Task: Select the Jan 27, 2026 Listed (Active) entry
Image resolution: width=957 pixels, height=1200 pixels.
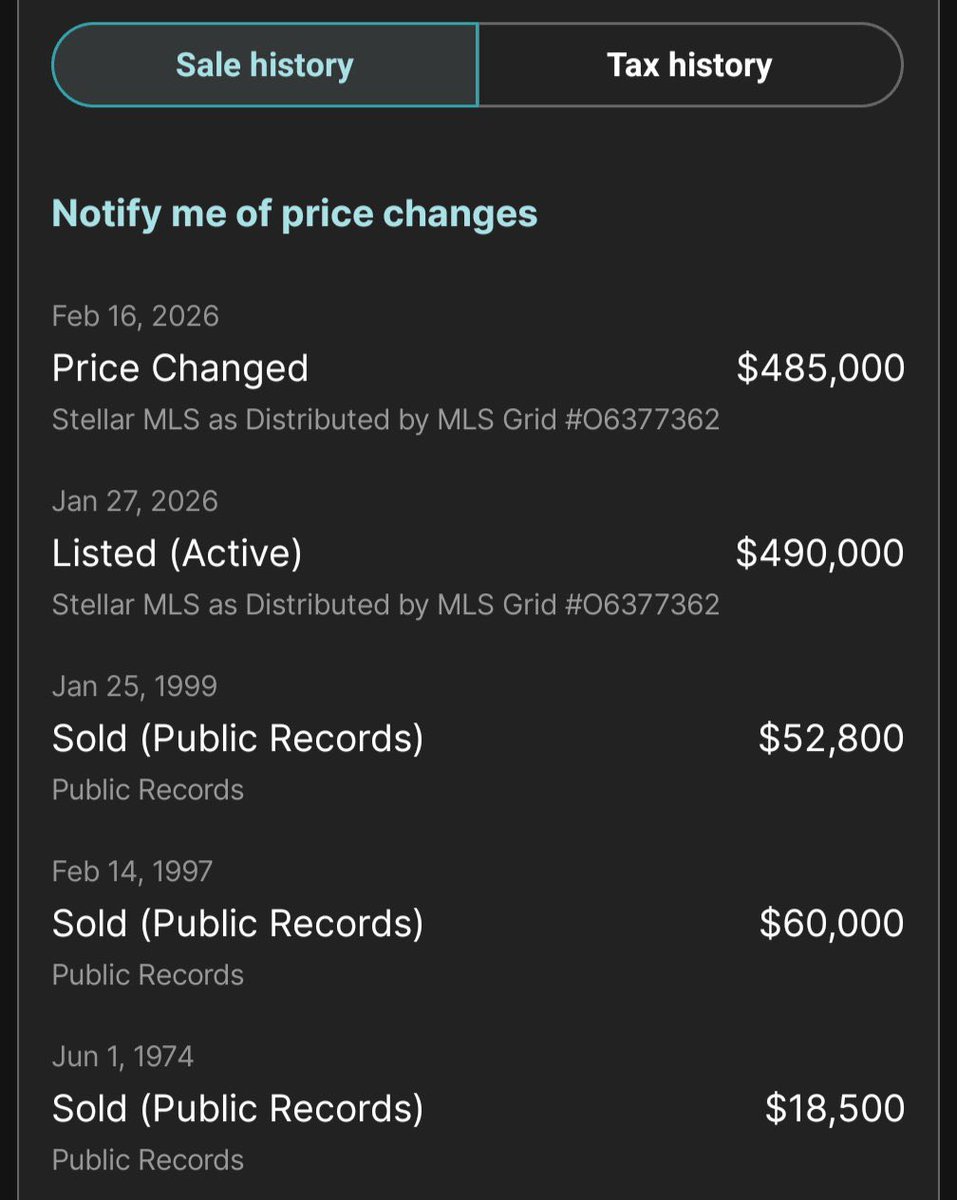Action: [x=478, y=553]
